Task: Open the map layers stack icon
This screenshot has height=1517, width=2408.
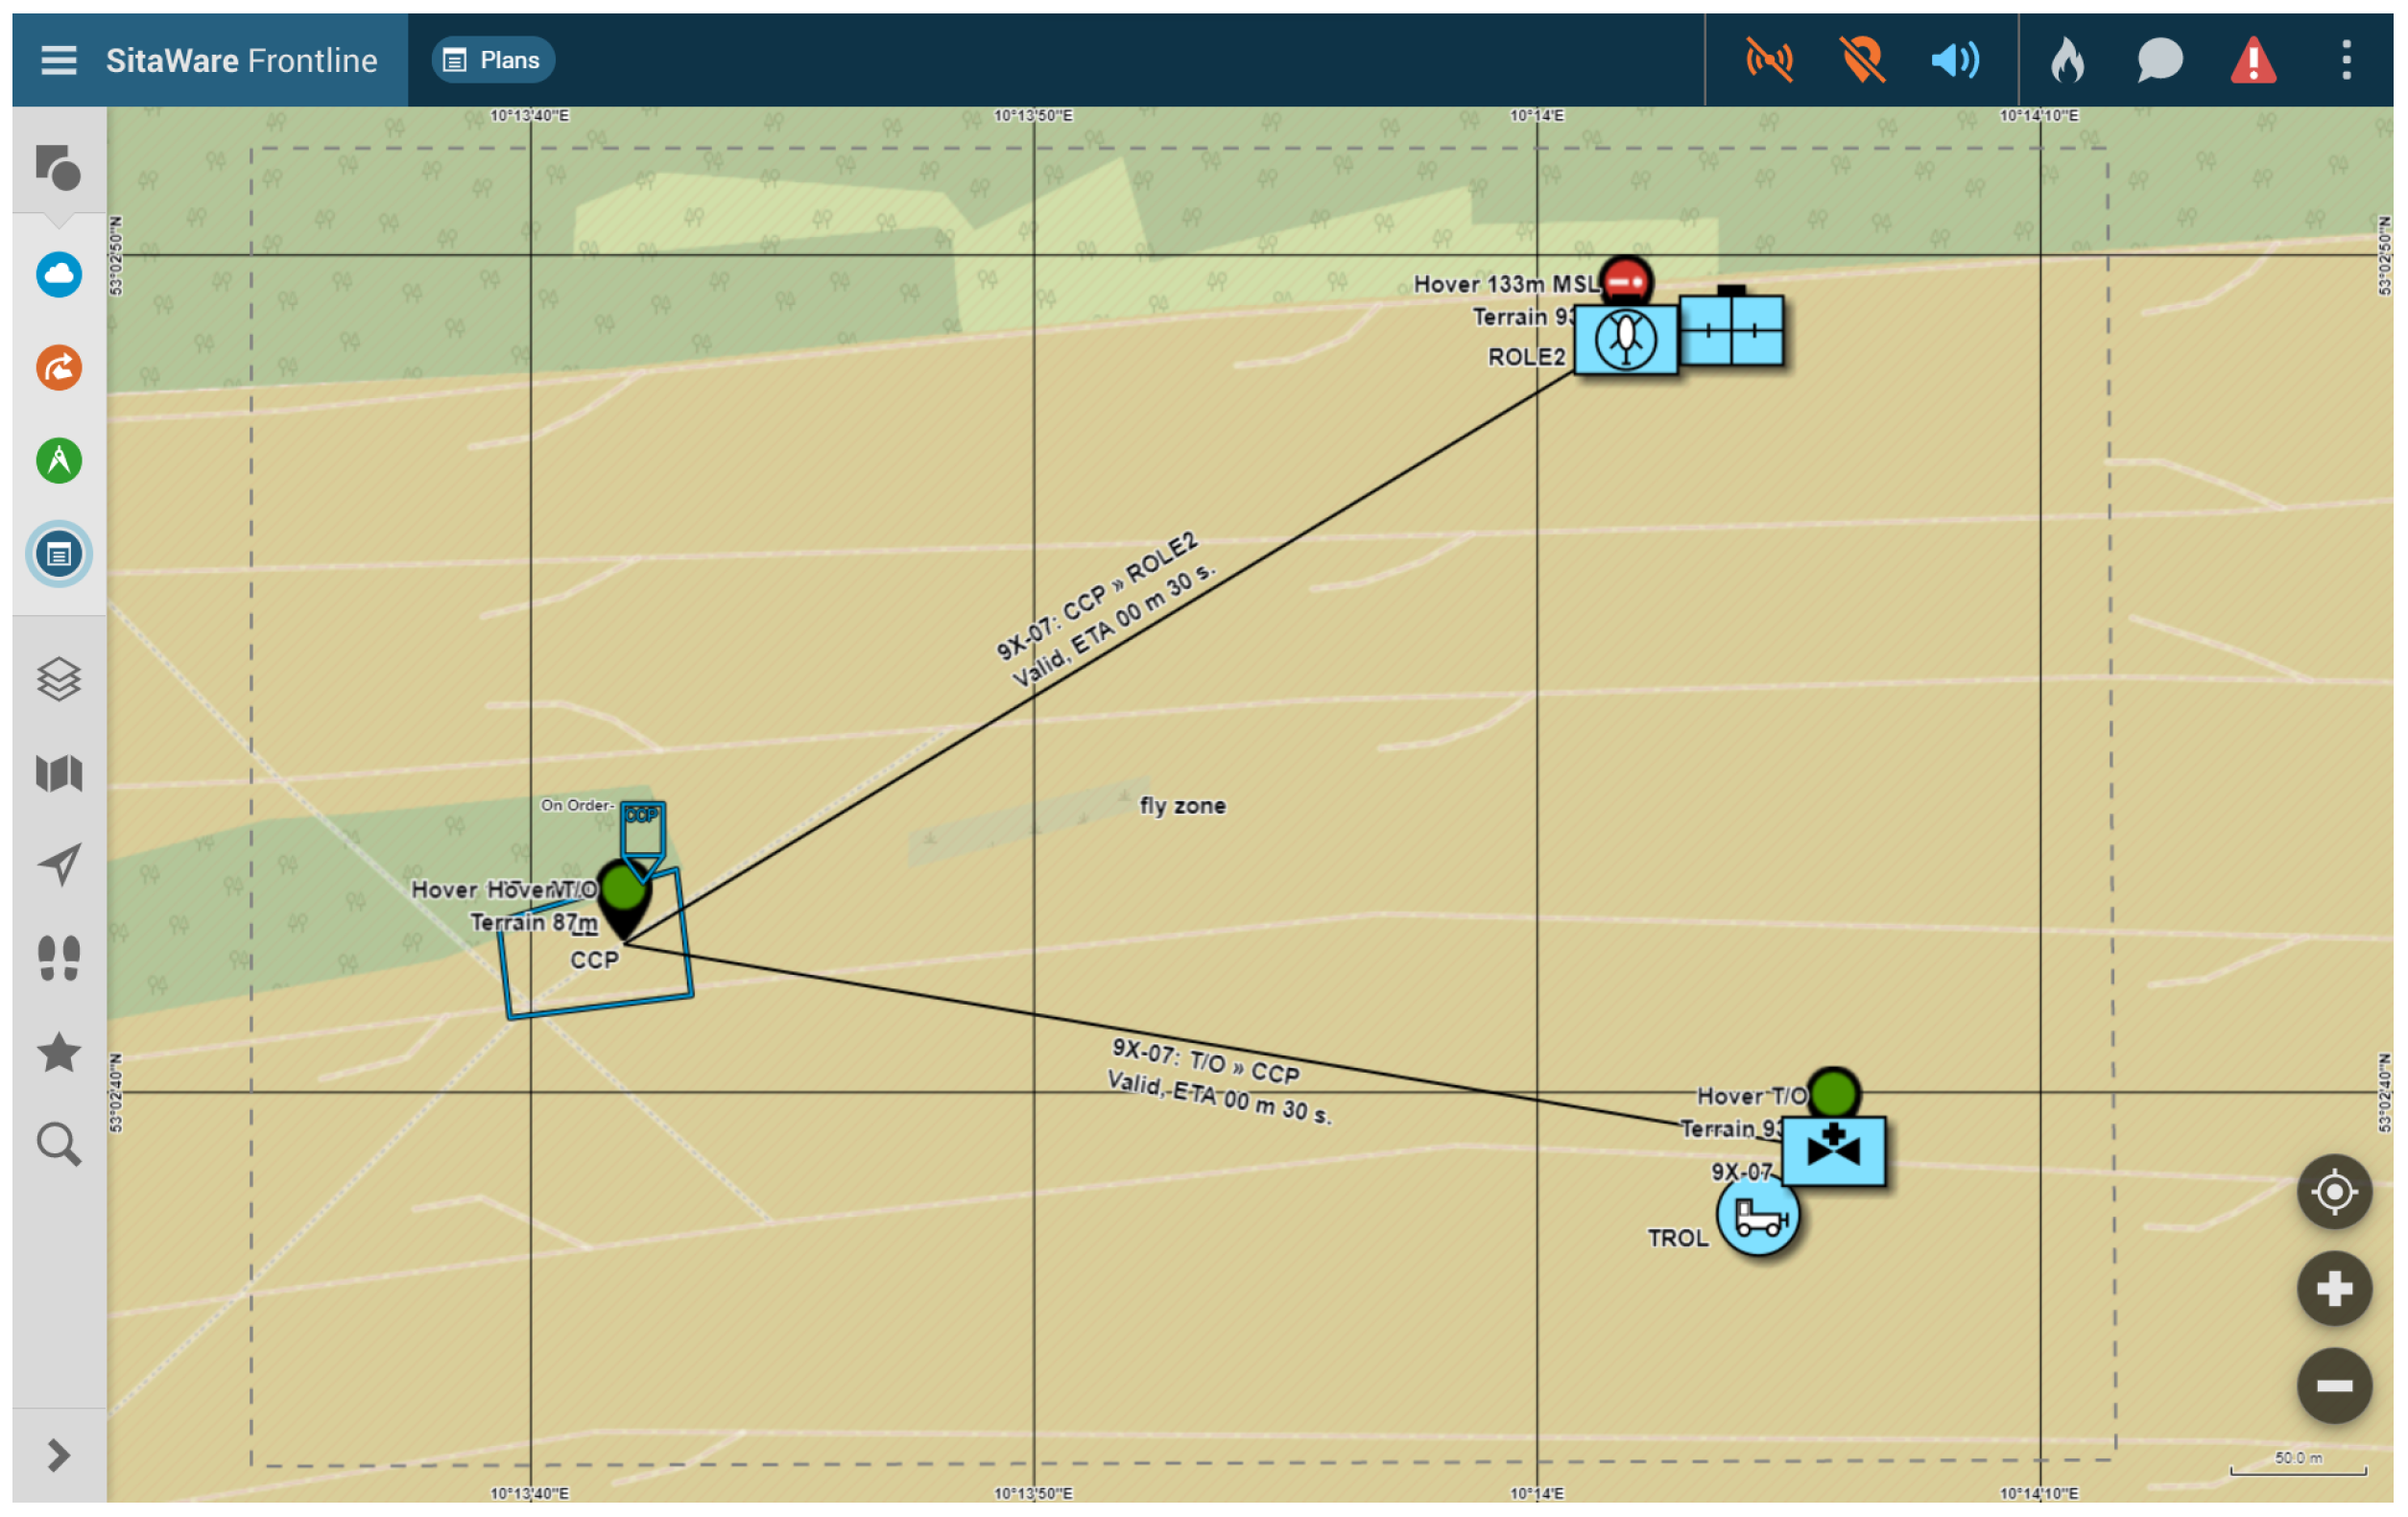Action: (x=58, y=679)
